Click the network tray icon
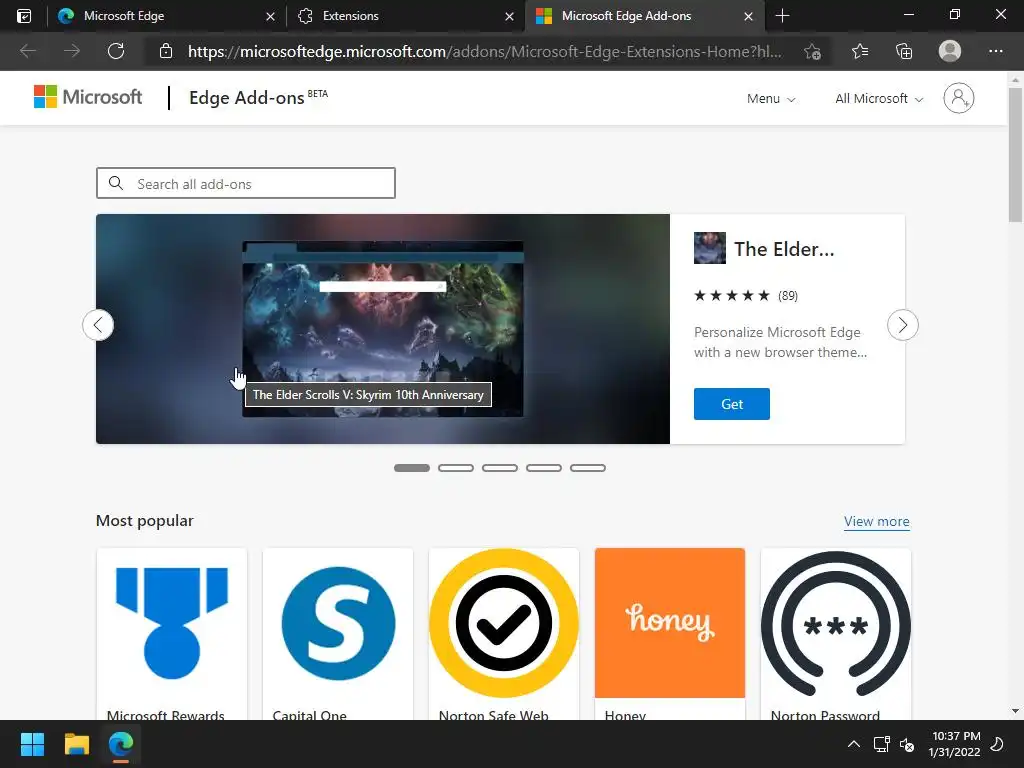 coord(882,744)
